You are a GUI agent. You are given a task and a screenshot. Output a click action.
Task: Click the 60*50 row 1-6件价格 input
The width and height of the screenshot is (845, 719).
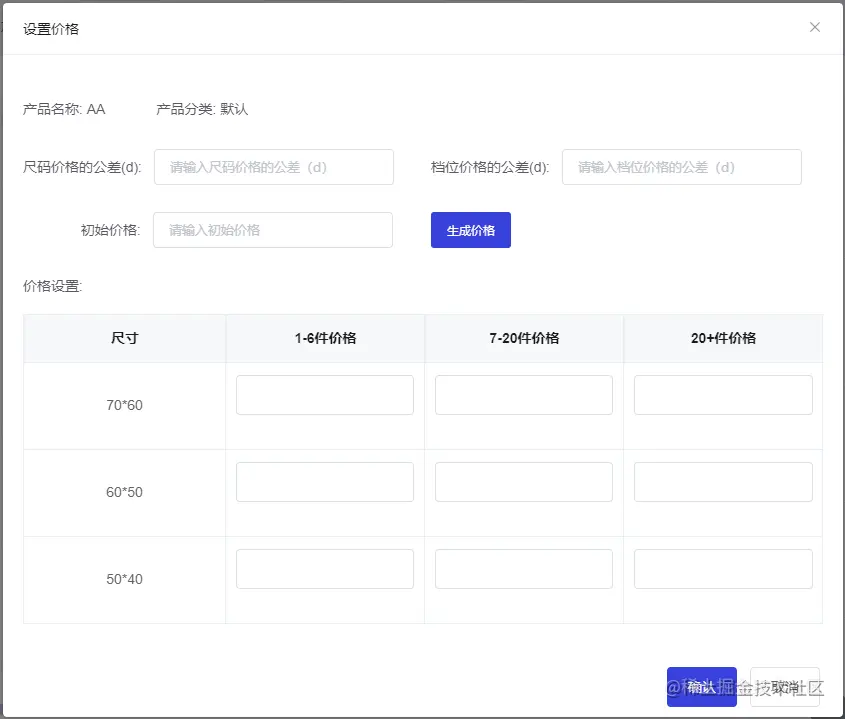point(325,482)
